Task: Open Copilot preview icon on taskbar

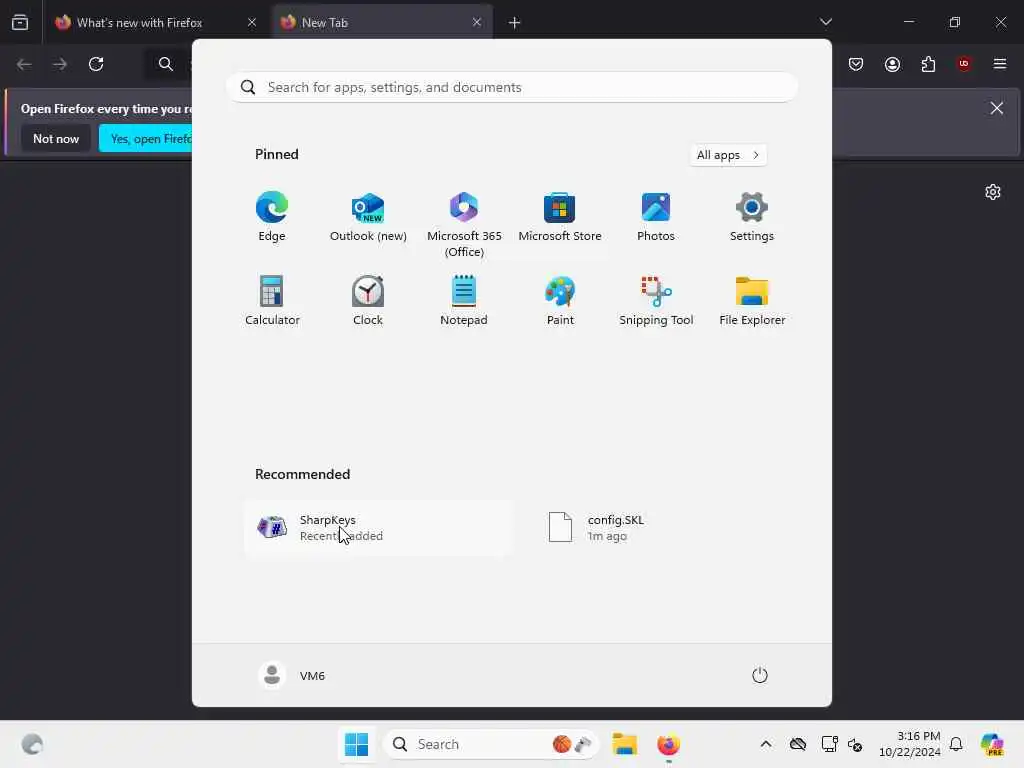Action: (x=992, y=744)
